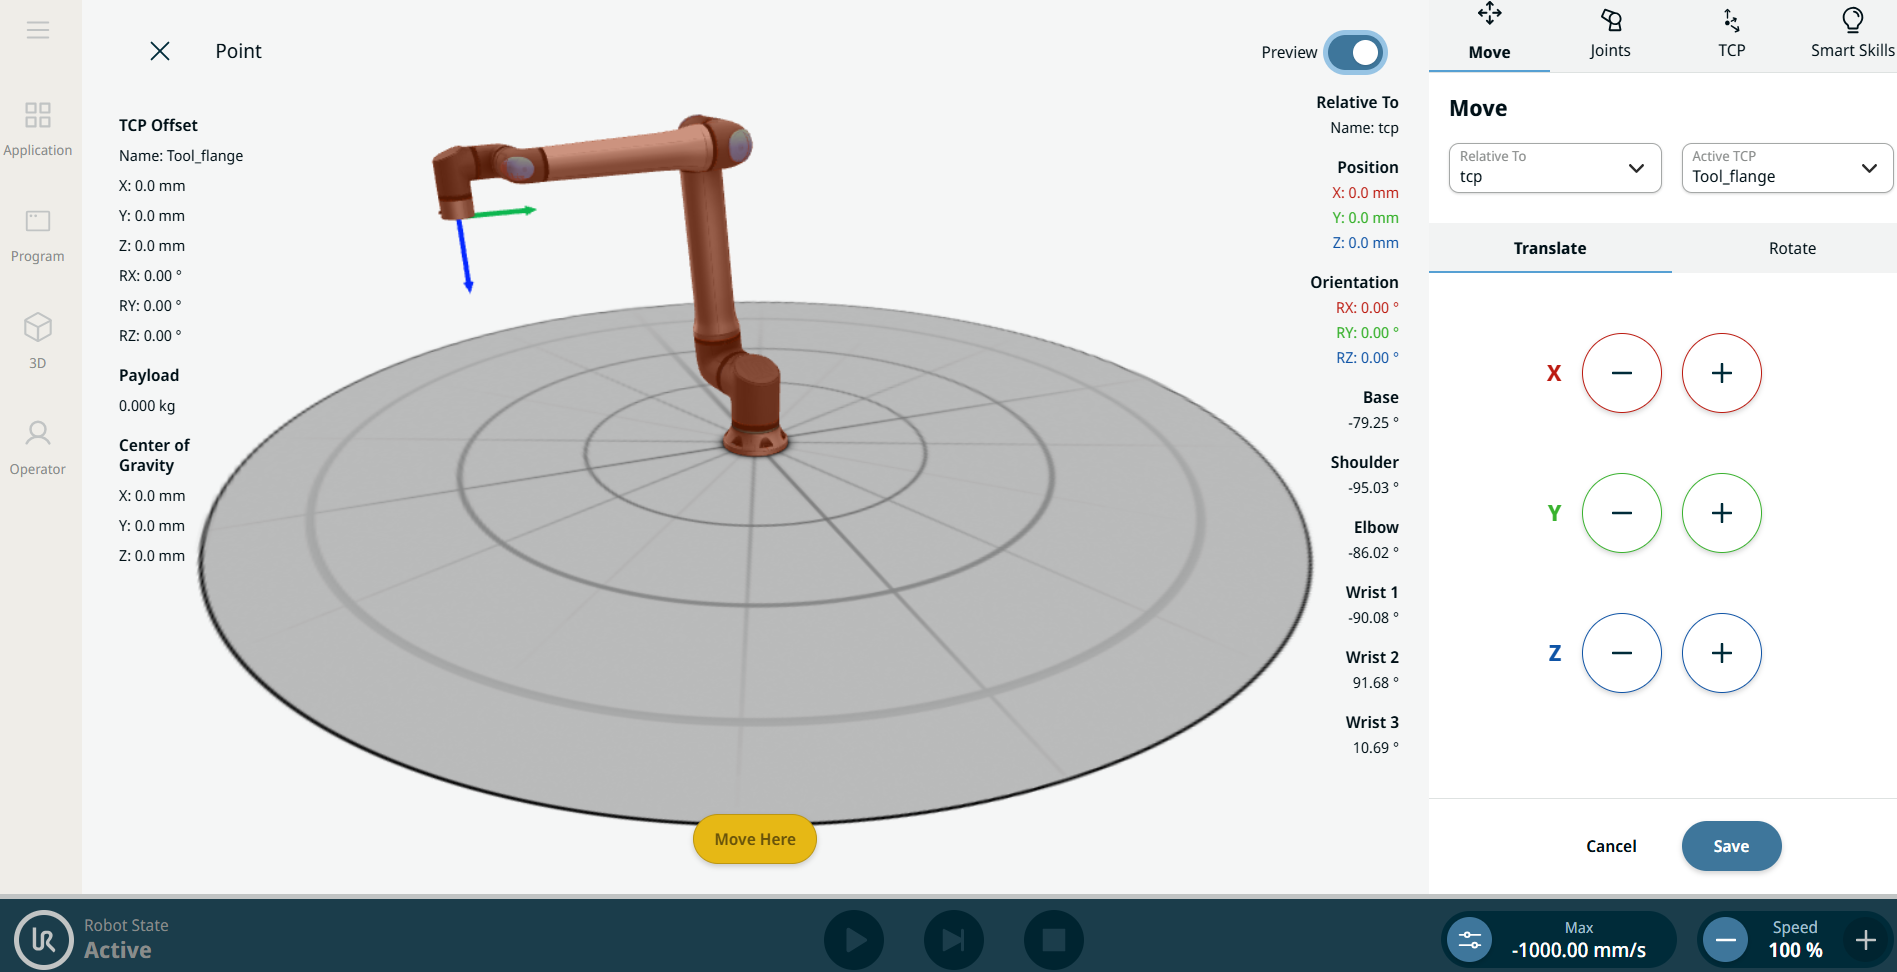Open the max speed settings slider icon
Viewport: 1897px width, 972px height.
coord(1470,940)
